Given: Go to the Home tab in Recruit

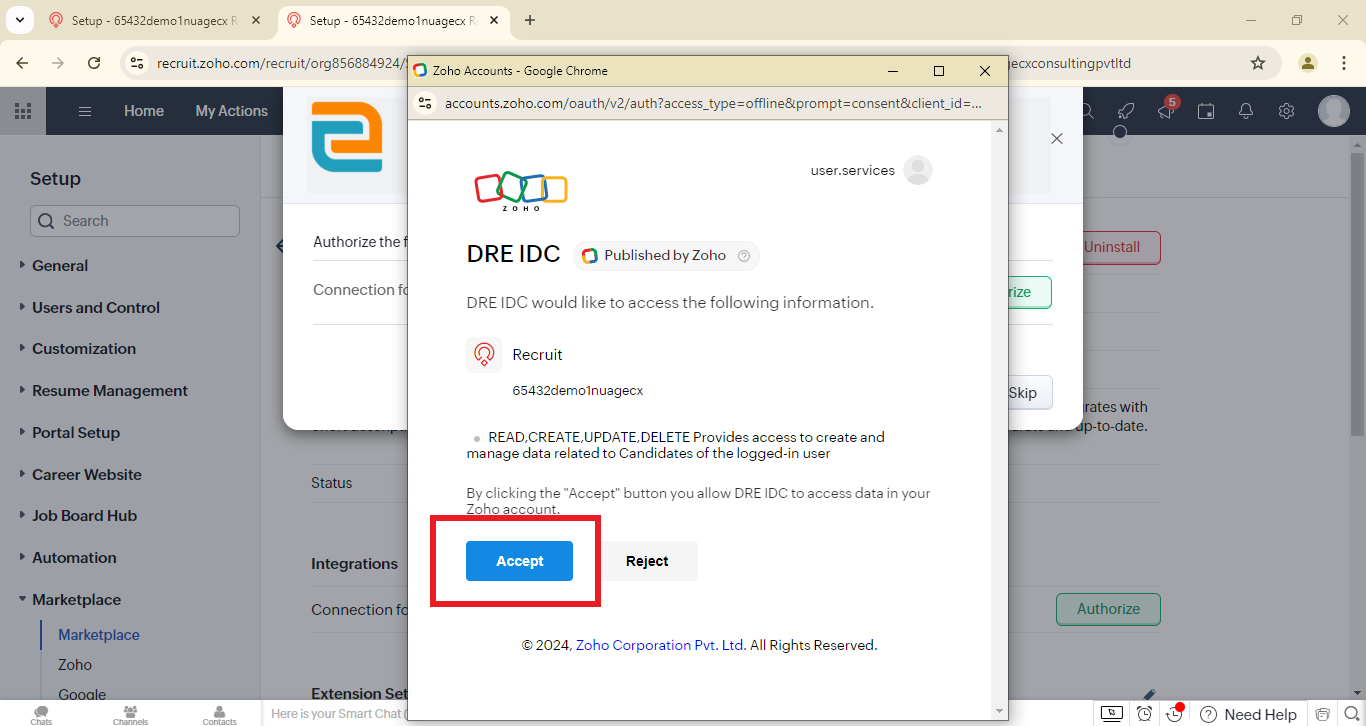Looking at the screenshot, I should click(144, 111).
